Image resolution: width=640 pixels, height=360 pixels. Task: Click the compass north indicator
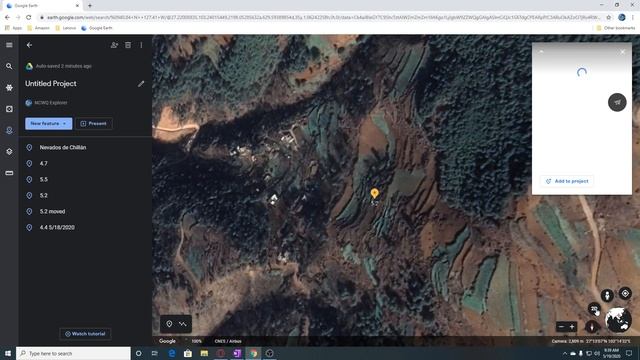pos(592,327)
